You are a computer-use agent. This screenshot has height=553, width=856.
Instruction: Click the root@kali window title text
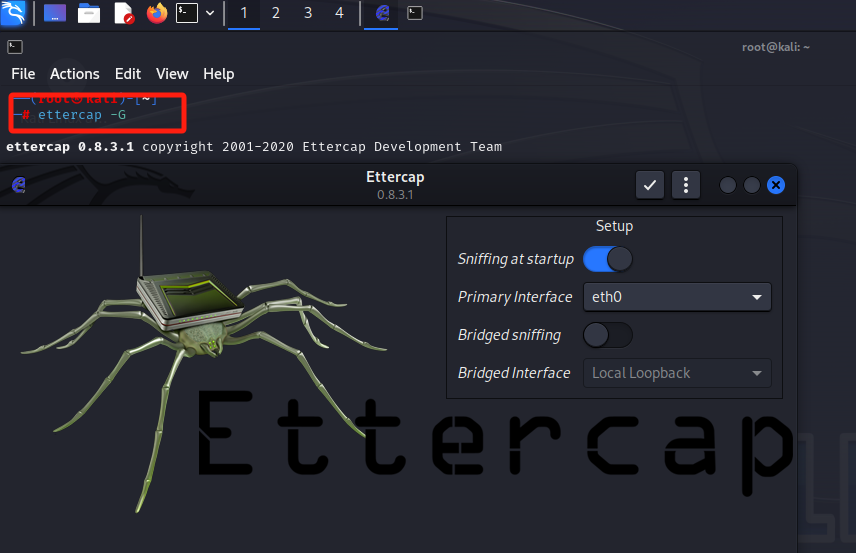pyautogui.click(x=775, y=47)
